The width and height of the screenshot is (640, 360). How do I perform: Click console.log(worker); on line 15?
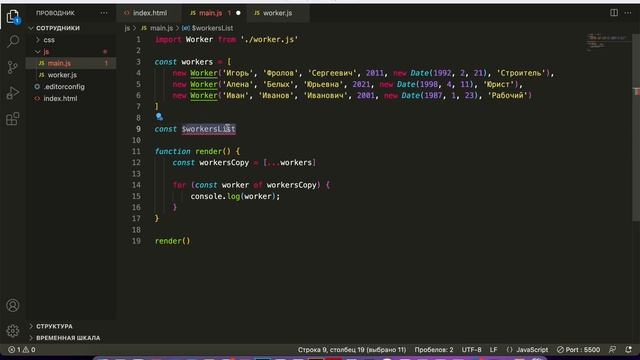[x=235, y=196]
